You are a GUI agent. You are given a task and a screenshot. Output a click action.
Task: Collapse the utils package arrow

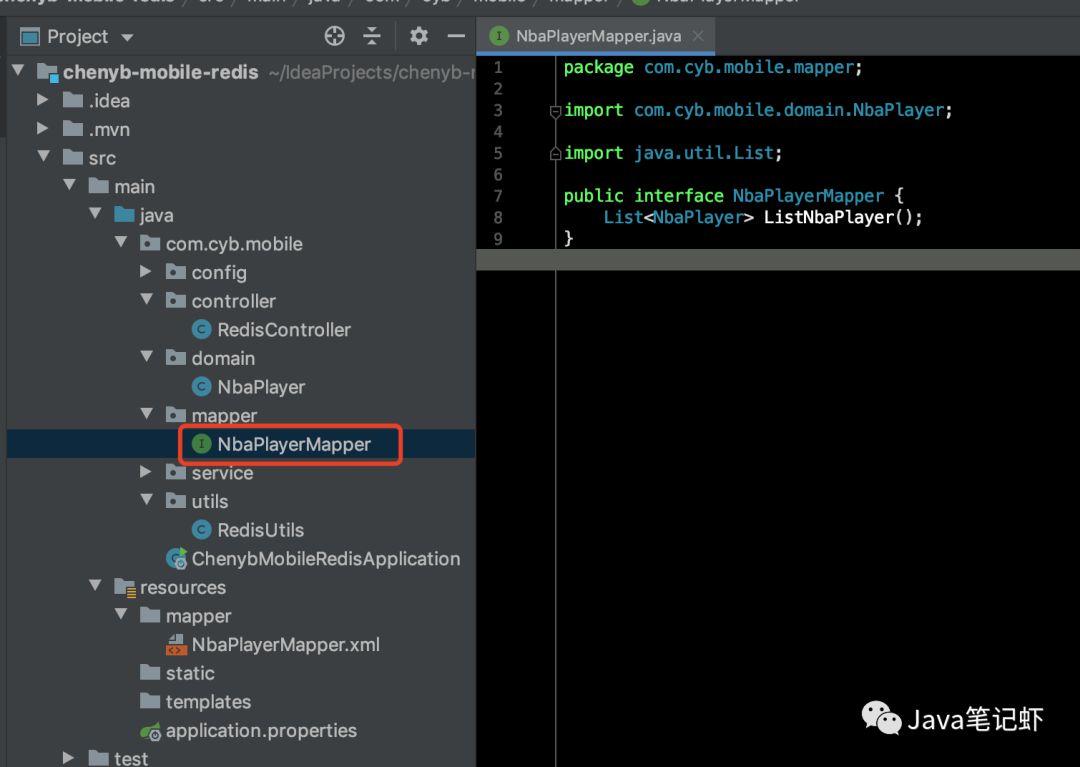point(147,500)
